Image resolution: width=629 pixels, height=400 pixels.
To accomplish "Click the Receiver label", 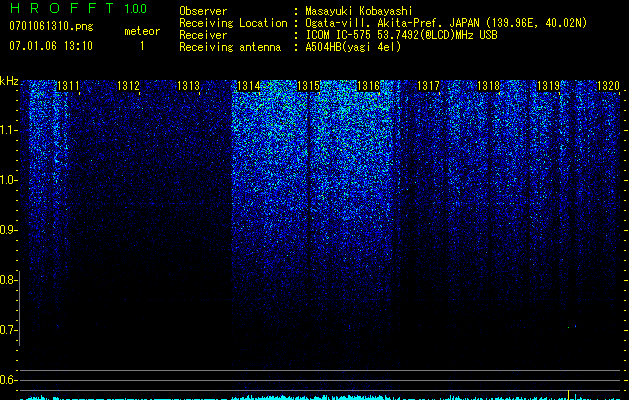I will coord(203,35).
